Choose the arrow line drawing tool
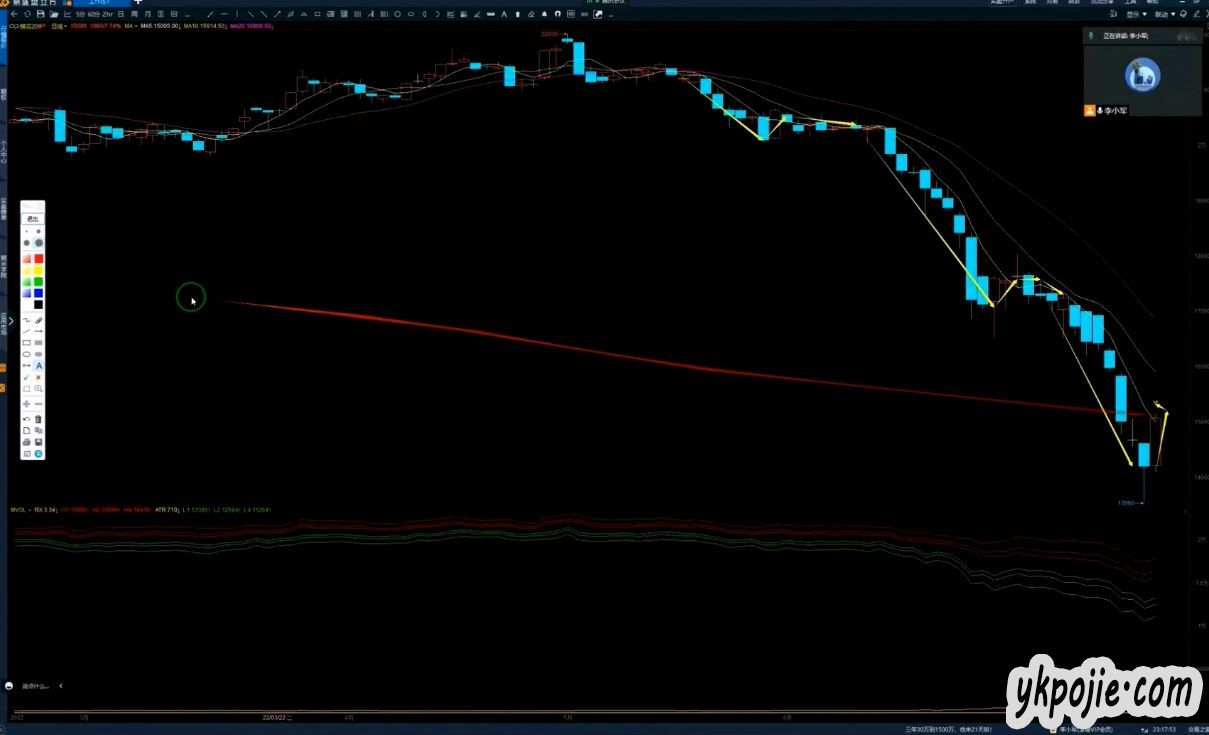 pyautogui.click(x=39, y=331)
